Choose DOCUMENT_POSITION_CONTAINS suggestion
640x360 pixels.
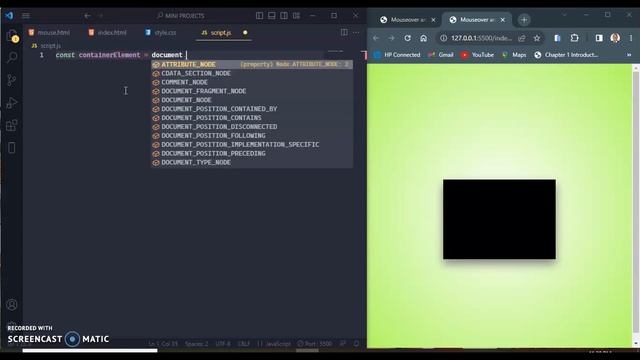click(252, 118)
